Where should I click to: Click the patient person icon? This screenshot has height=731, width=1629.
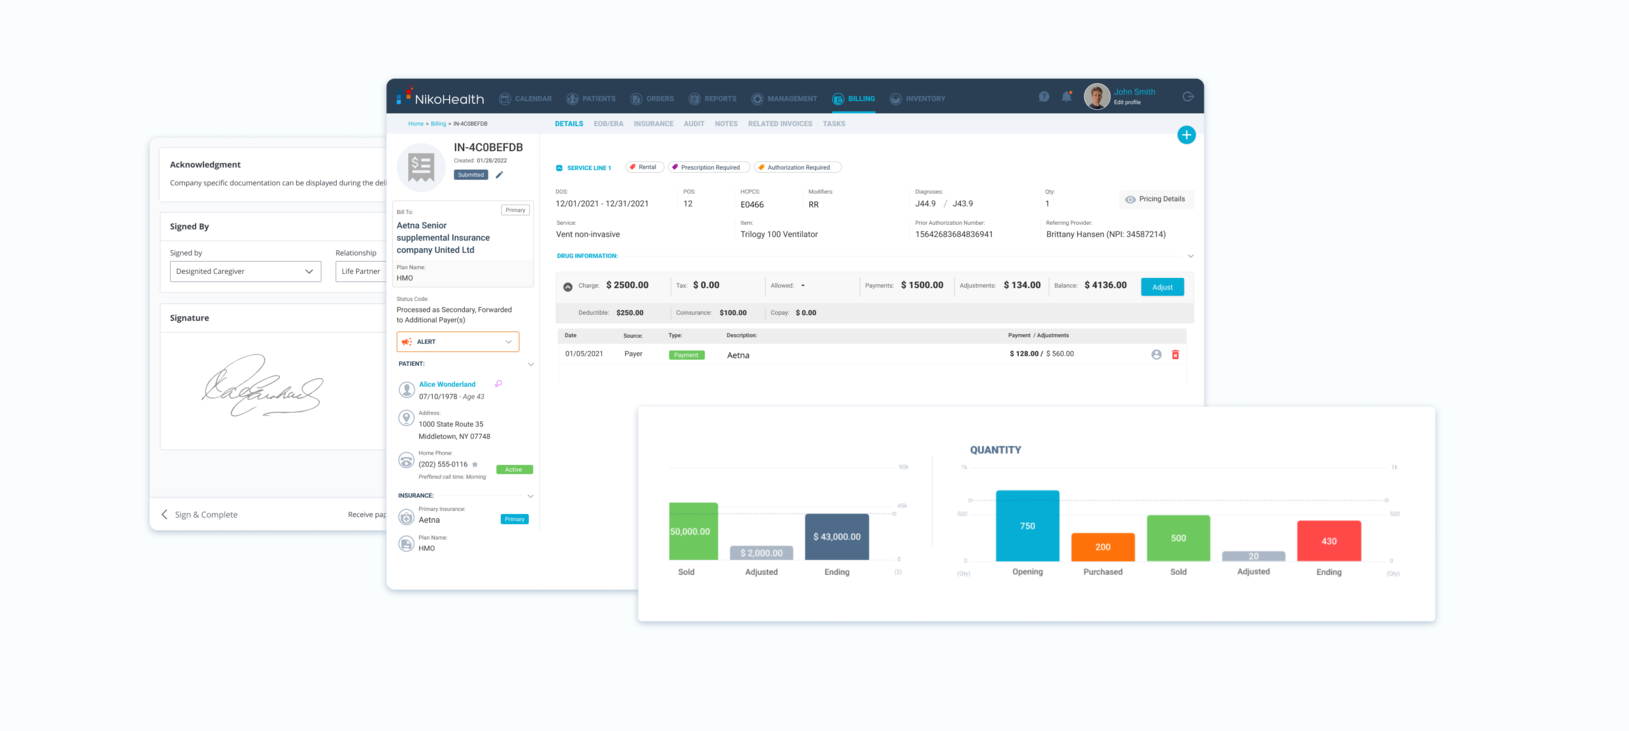(406, 390)
